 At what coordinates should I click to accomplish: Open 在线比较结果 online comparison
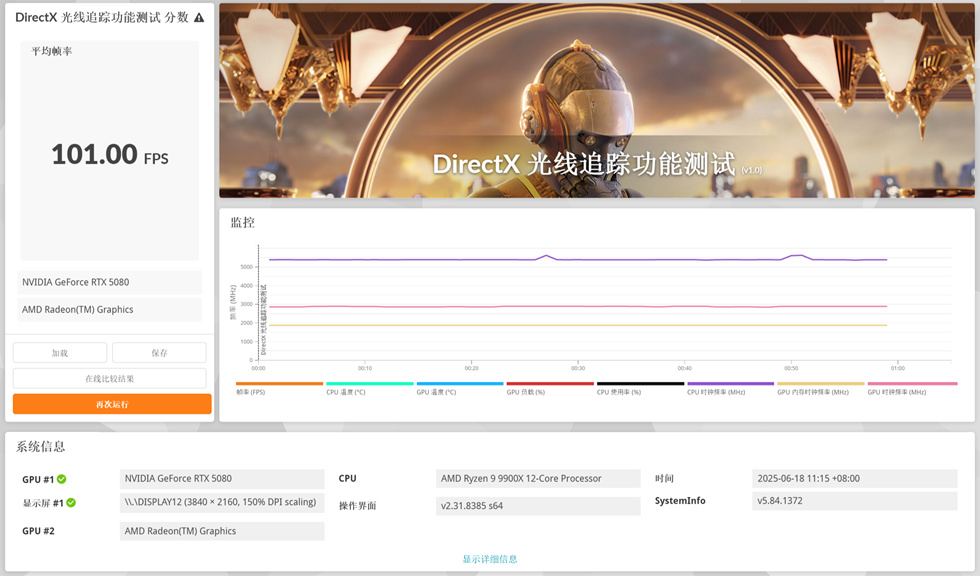[109, 379]
